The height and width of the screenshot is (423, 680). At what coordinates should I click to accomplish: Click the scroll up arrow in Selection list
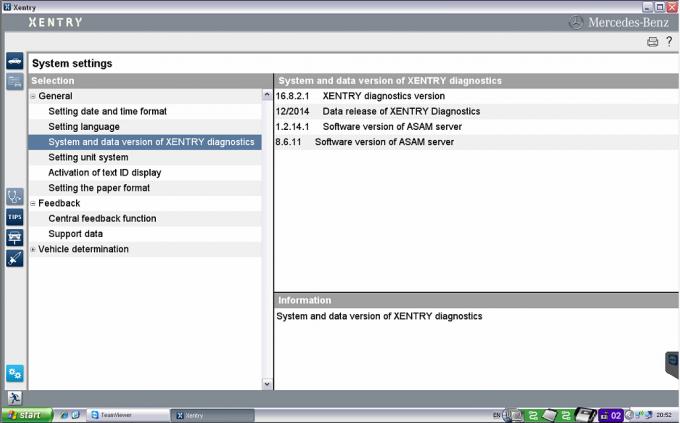pos(267,95)
